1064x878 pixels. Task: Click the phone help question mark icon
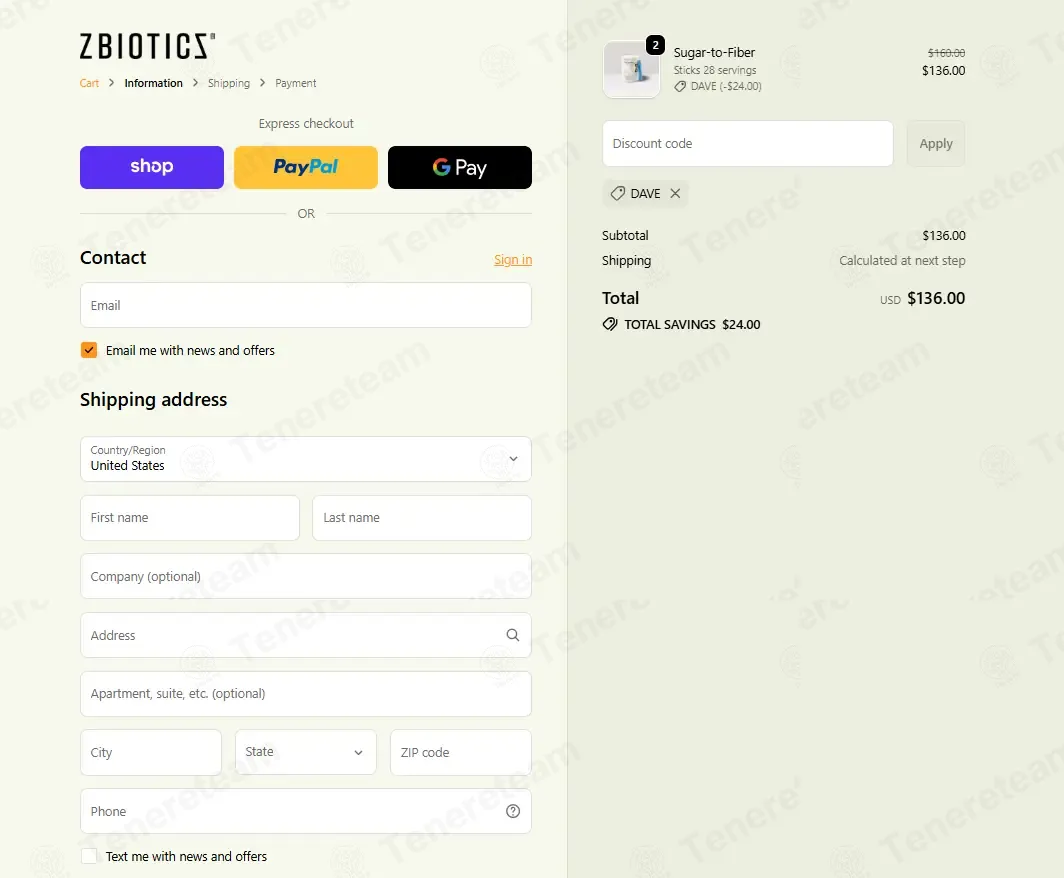[513, 811]
